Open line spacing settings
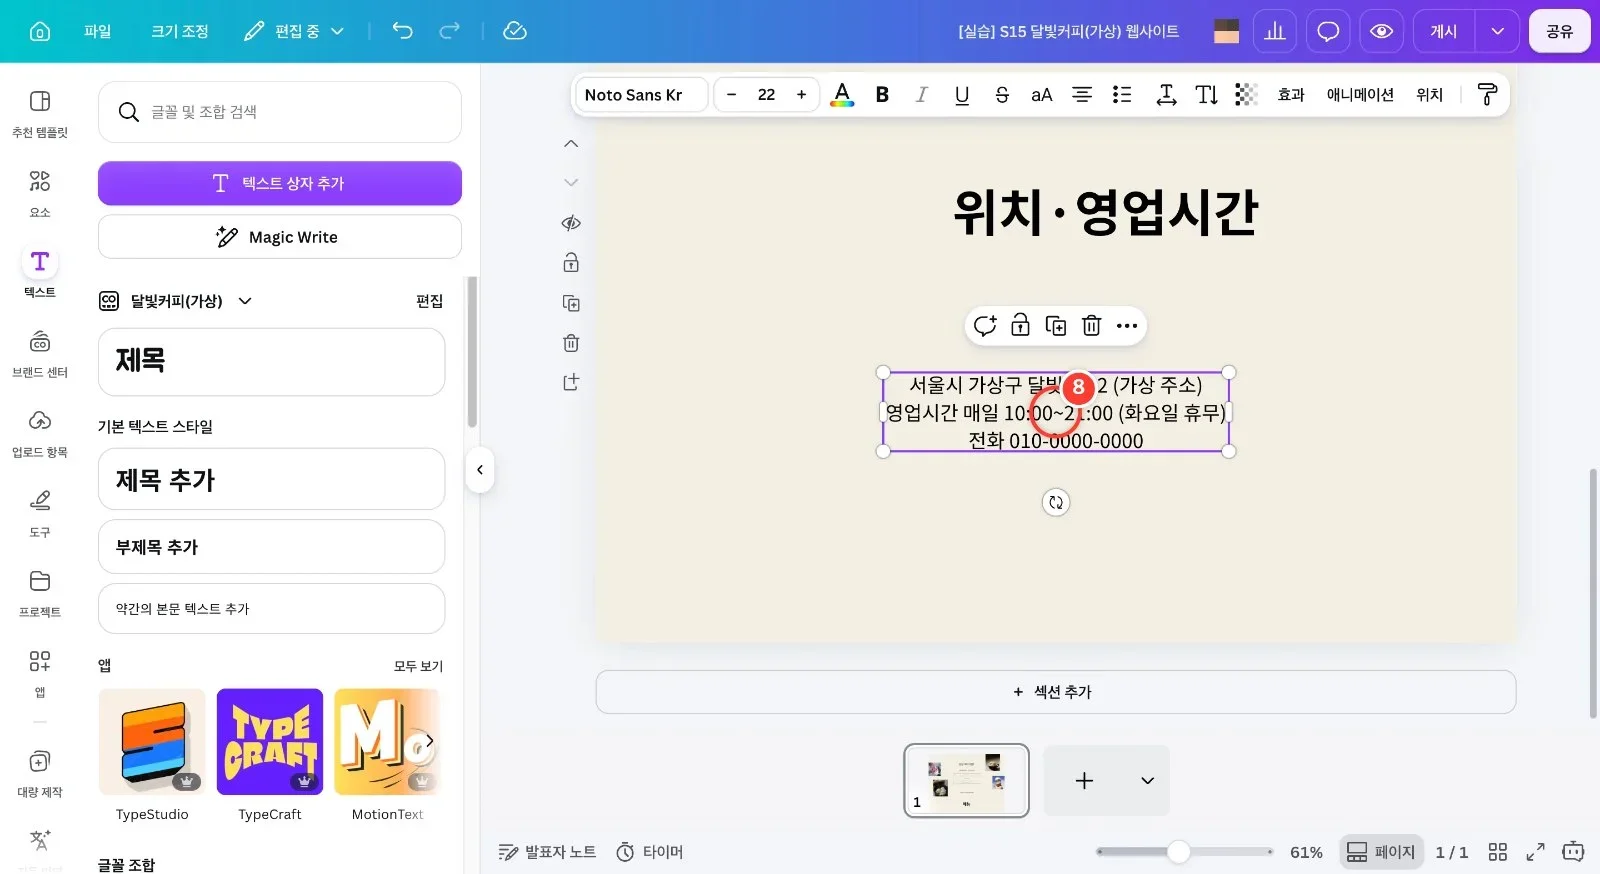 pyautogui.click(x=1166, y=95)
